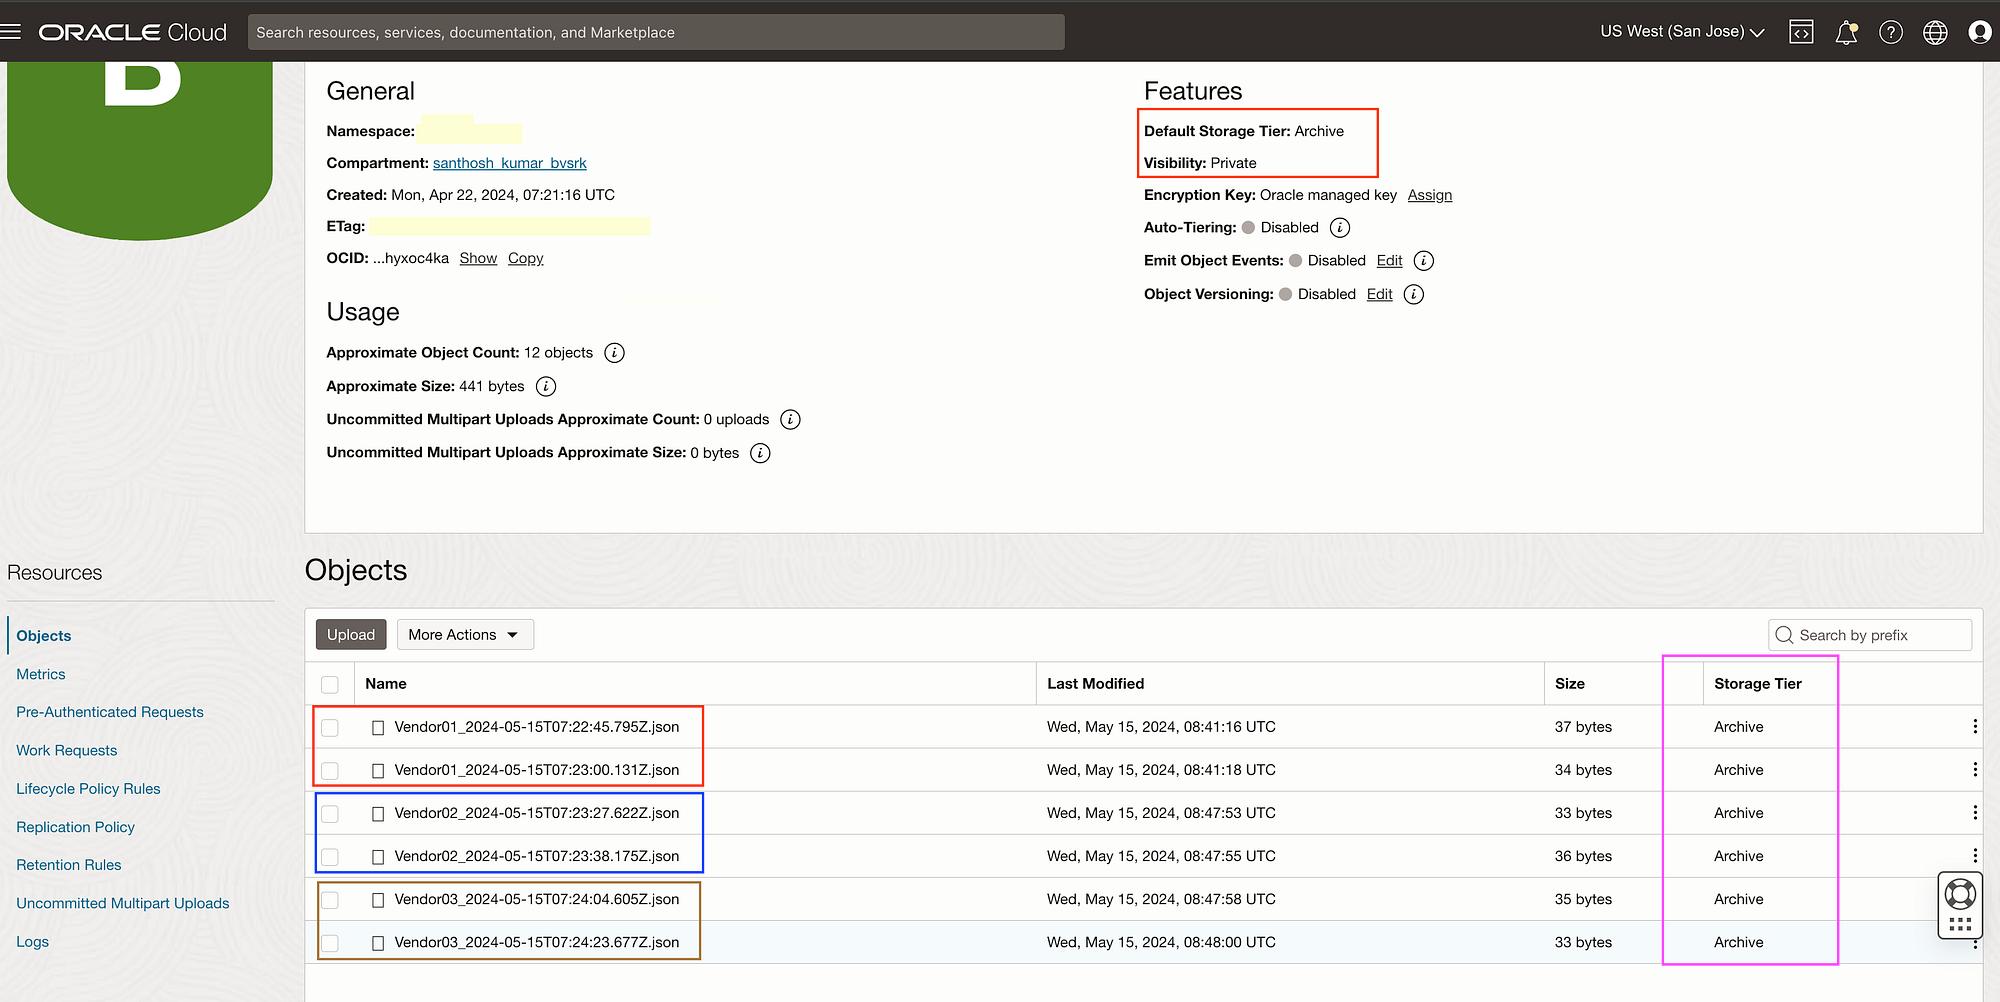
Task: Click the search magnifier in prefix box
Action: pos(1784,635)
